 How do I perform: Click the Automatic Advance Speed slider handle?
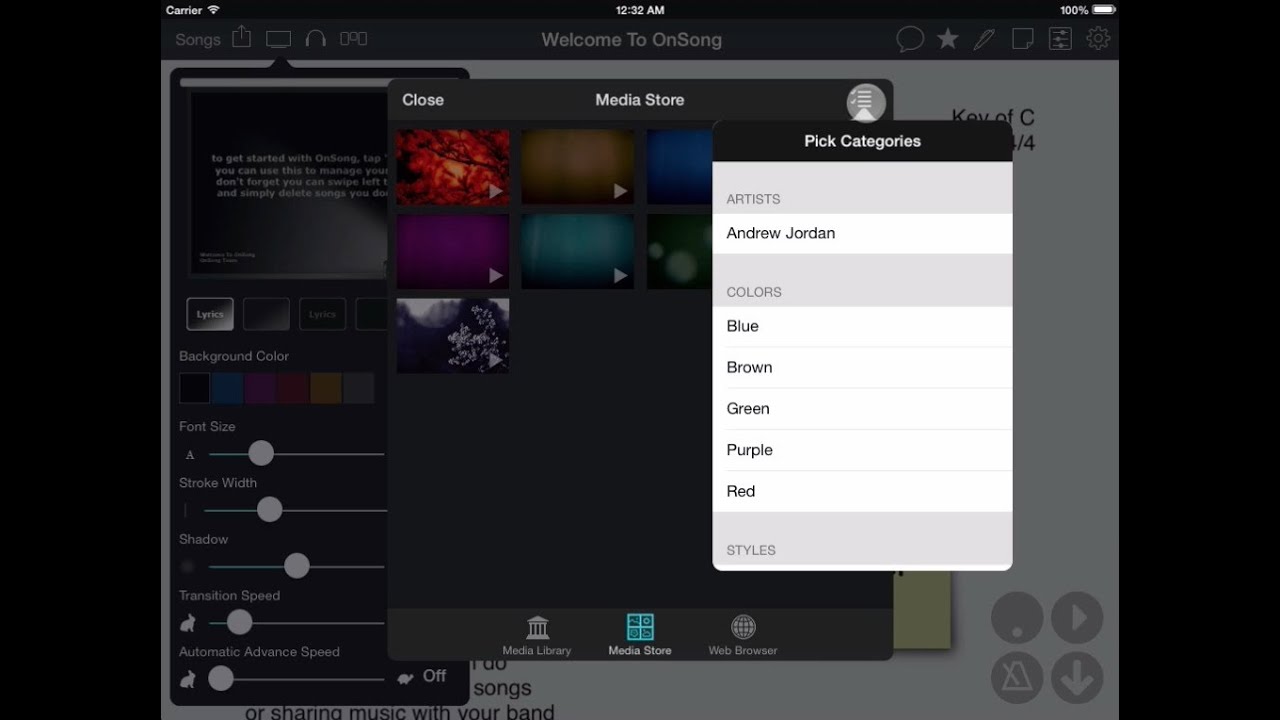tap(221, 679)
